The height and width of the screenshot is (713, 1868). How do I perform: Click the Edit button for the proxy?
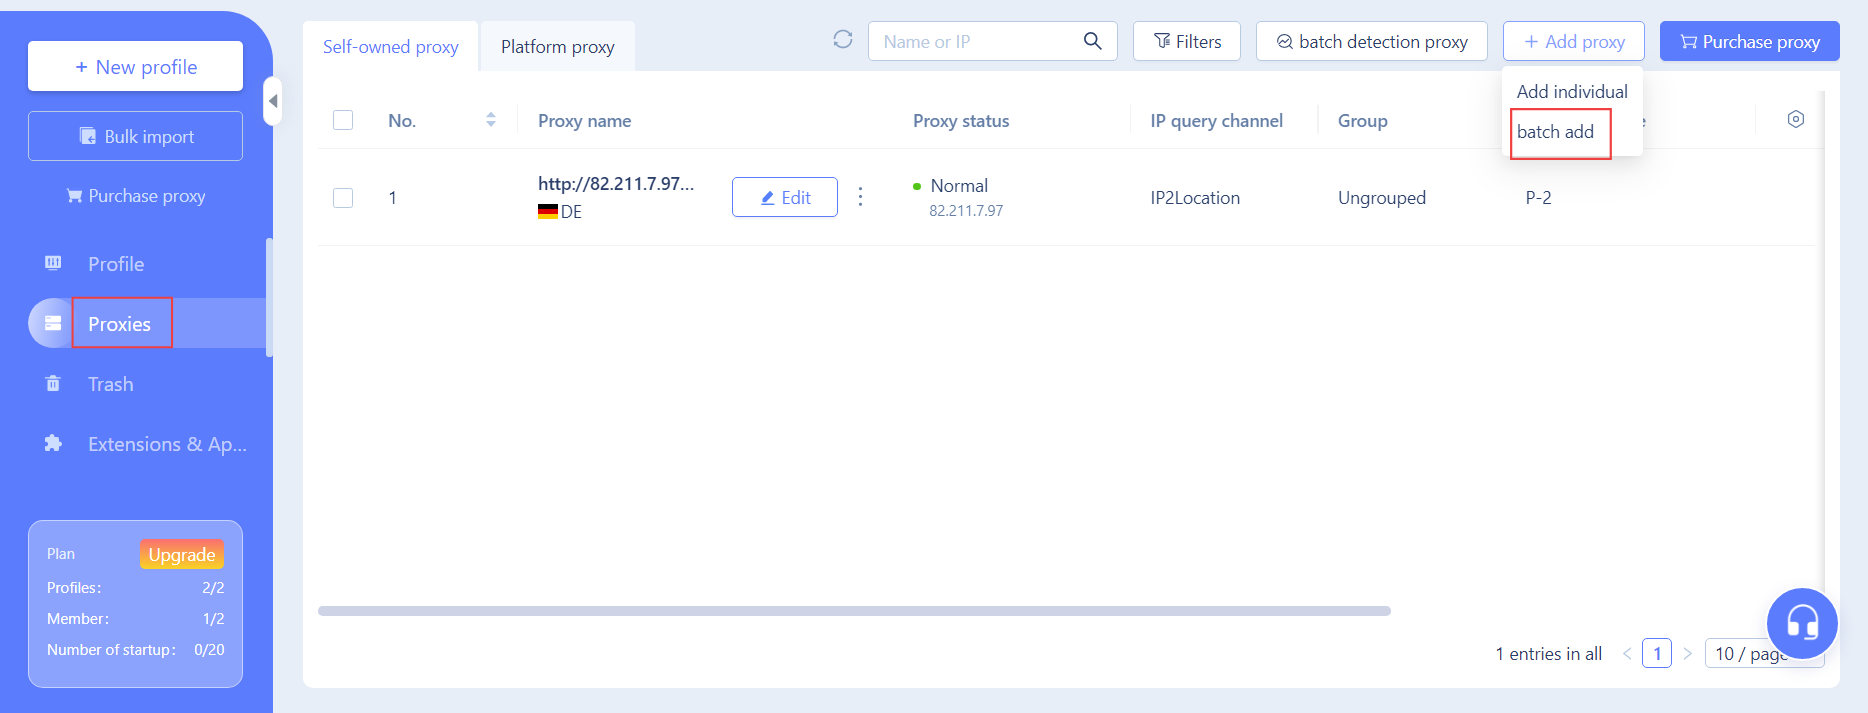pyautogui.click(x=784, y=198)
